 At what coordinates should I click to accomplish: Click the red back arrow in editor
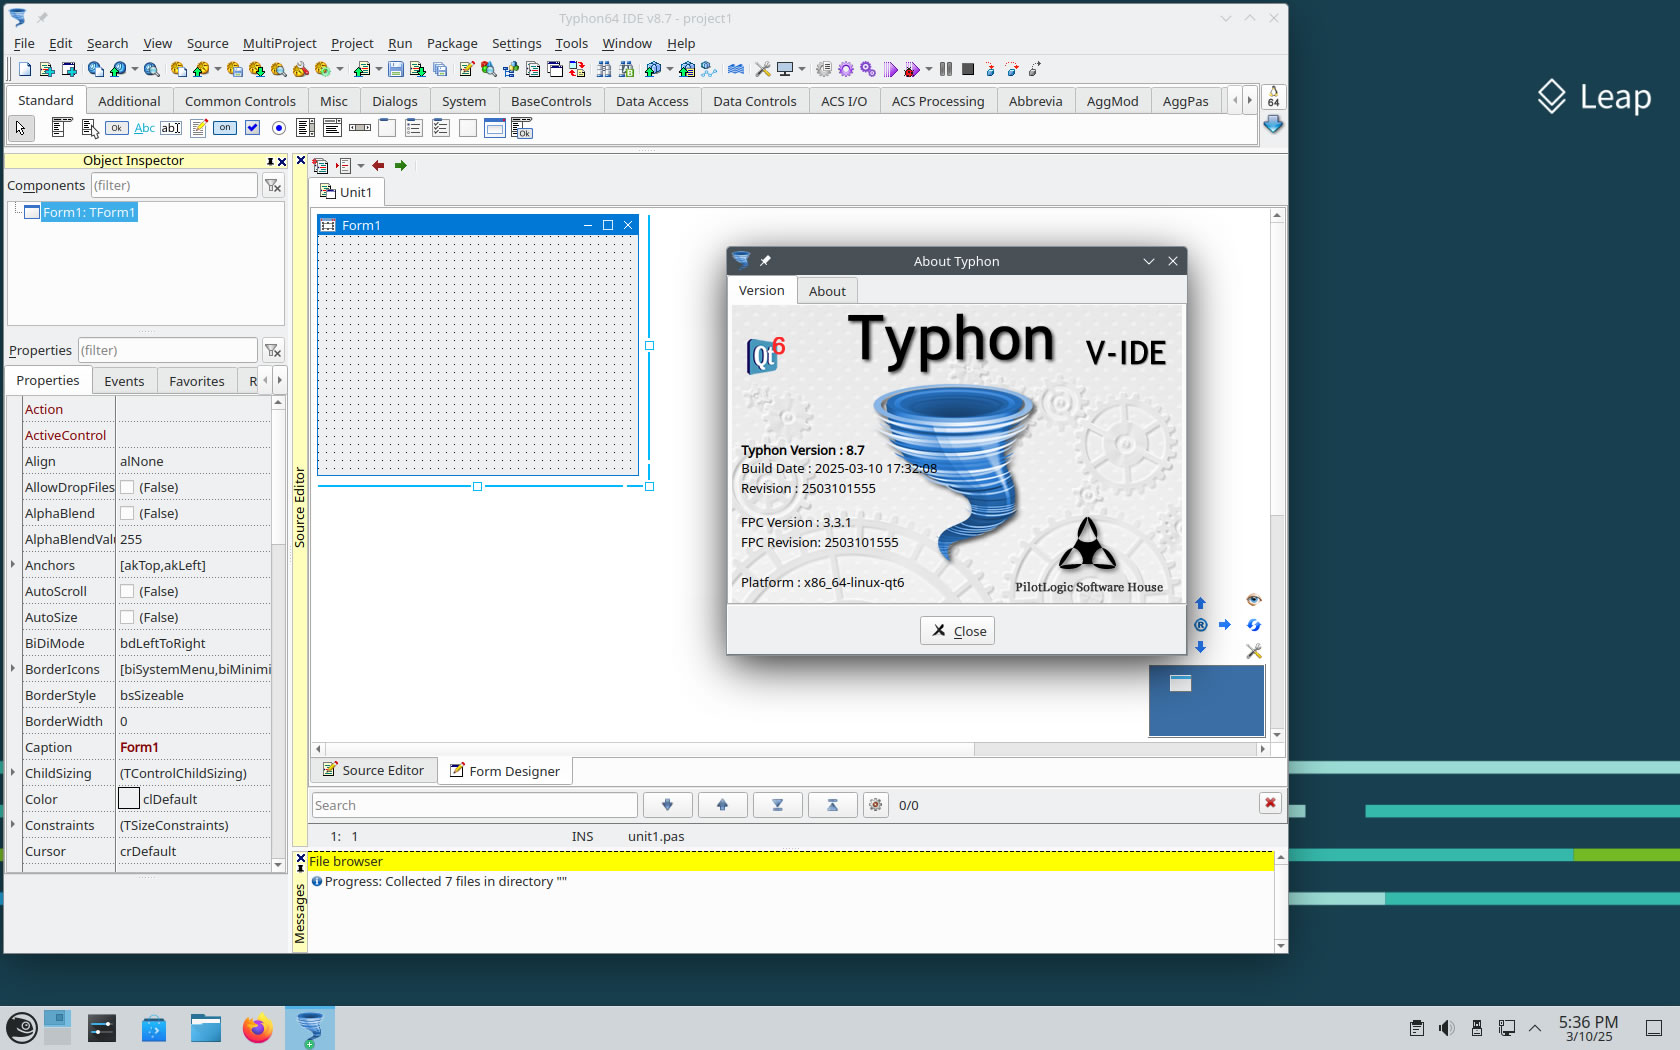point(378,166)
